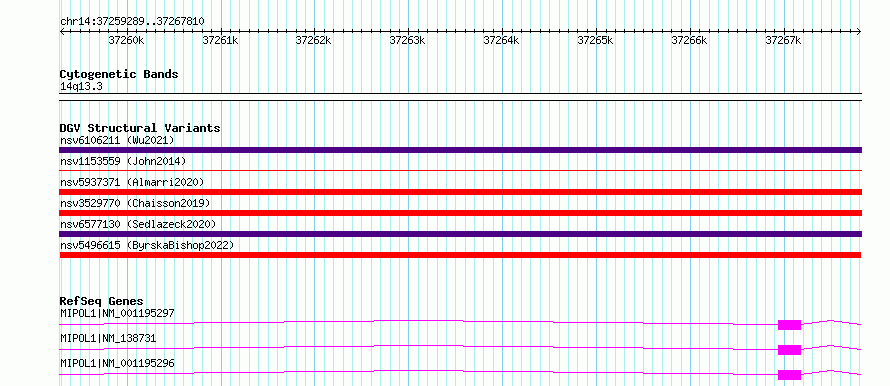This screenshot has width=890, height=386.
Task: Click the magenta exon block of NM_138731
Action: pyautogui.click(x=789, y=350)
